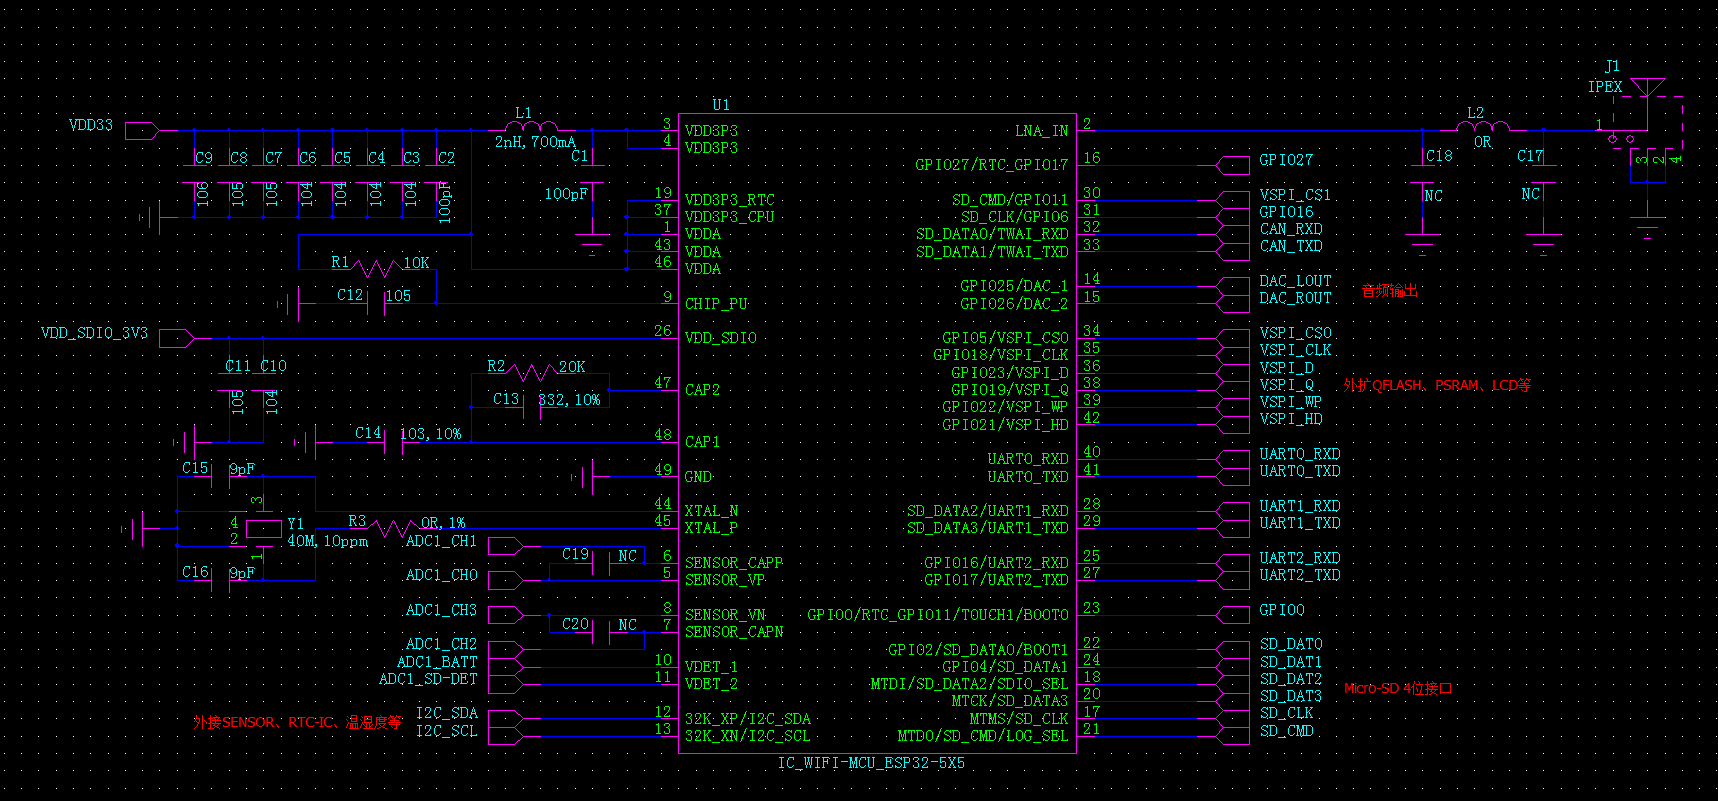Image resolution: width=1718 pixels, height=801 pixels.
Task: Select the '40M, 10ppm' crystal value
Action: coord(327,541)
